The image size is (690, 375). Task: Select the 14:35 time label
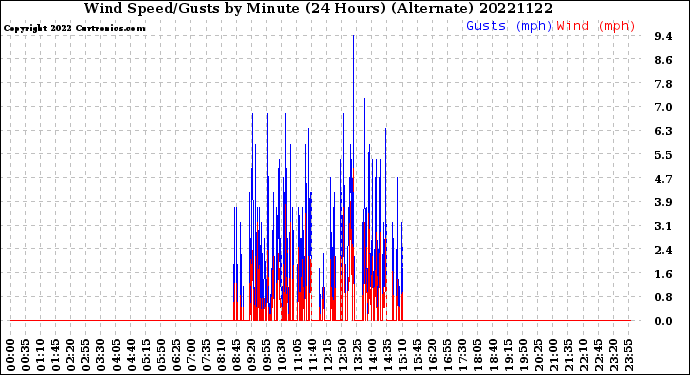point(387,355)
